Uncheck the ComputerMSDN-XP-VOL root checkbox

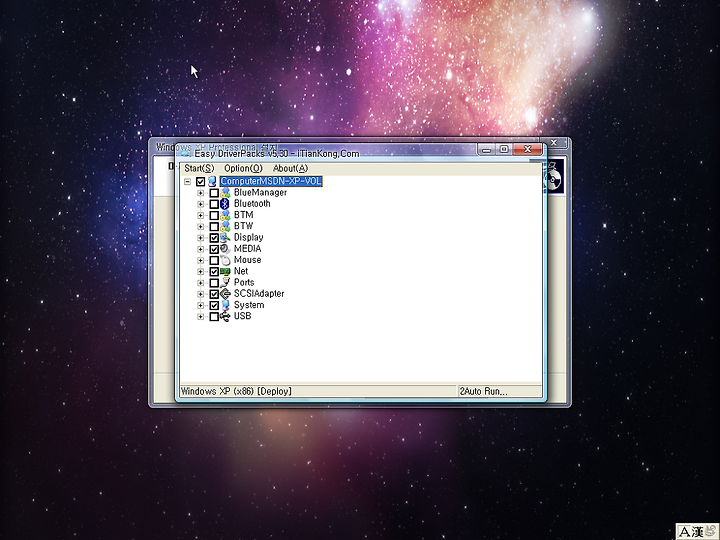(201, 182)
